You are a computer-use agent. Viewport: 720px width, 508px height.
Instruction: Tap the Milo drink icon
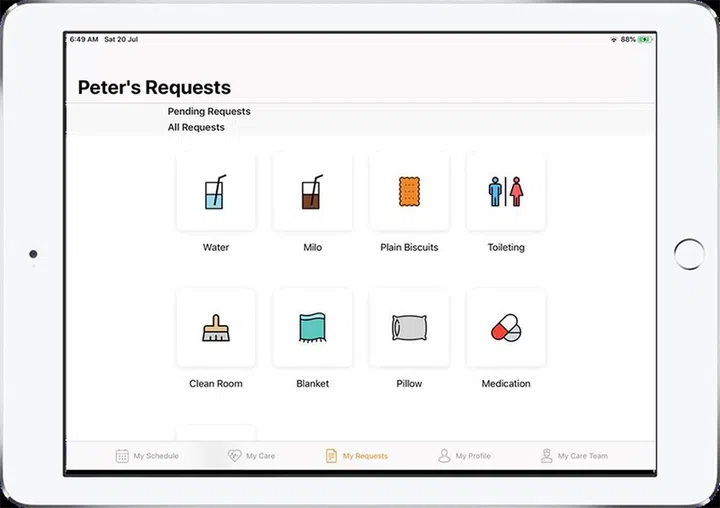[x=312, y=192]
